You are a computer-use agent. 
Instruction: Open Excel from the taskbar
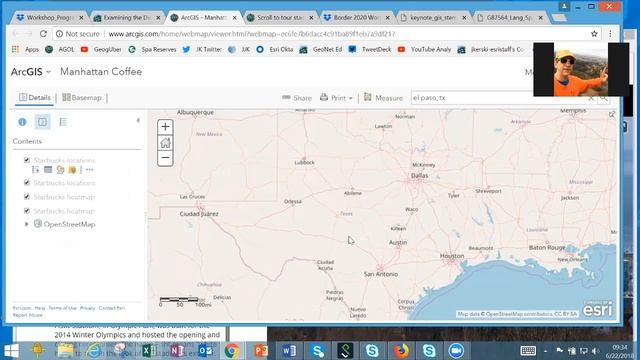click(149, 351)
